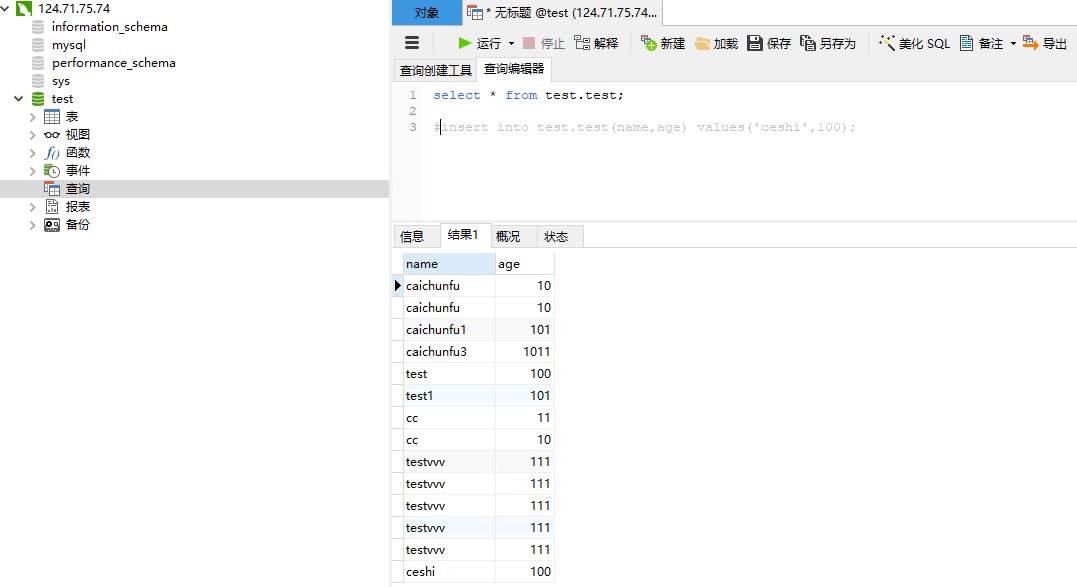Viewport: 1077px width, 587px height.
Task: Click the commented insert statement line
Action: pyautogui.click(x=645, y=127)
